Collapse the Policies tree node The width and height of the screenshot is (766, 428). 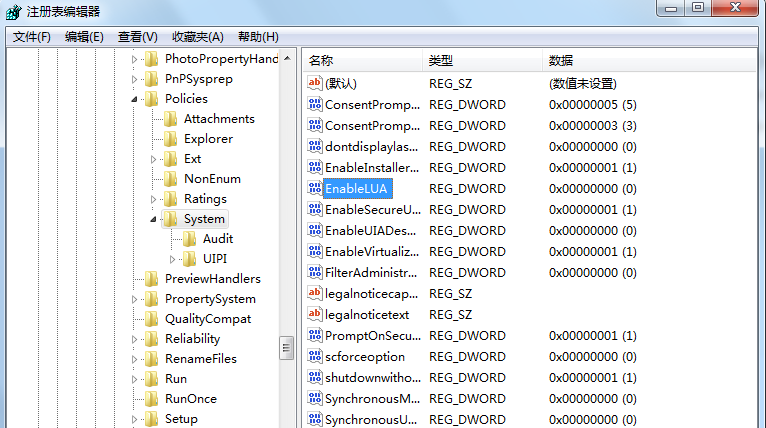[134, 99]
